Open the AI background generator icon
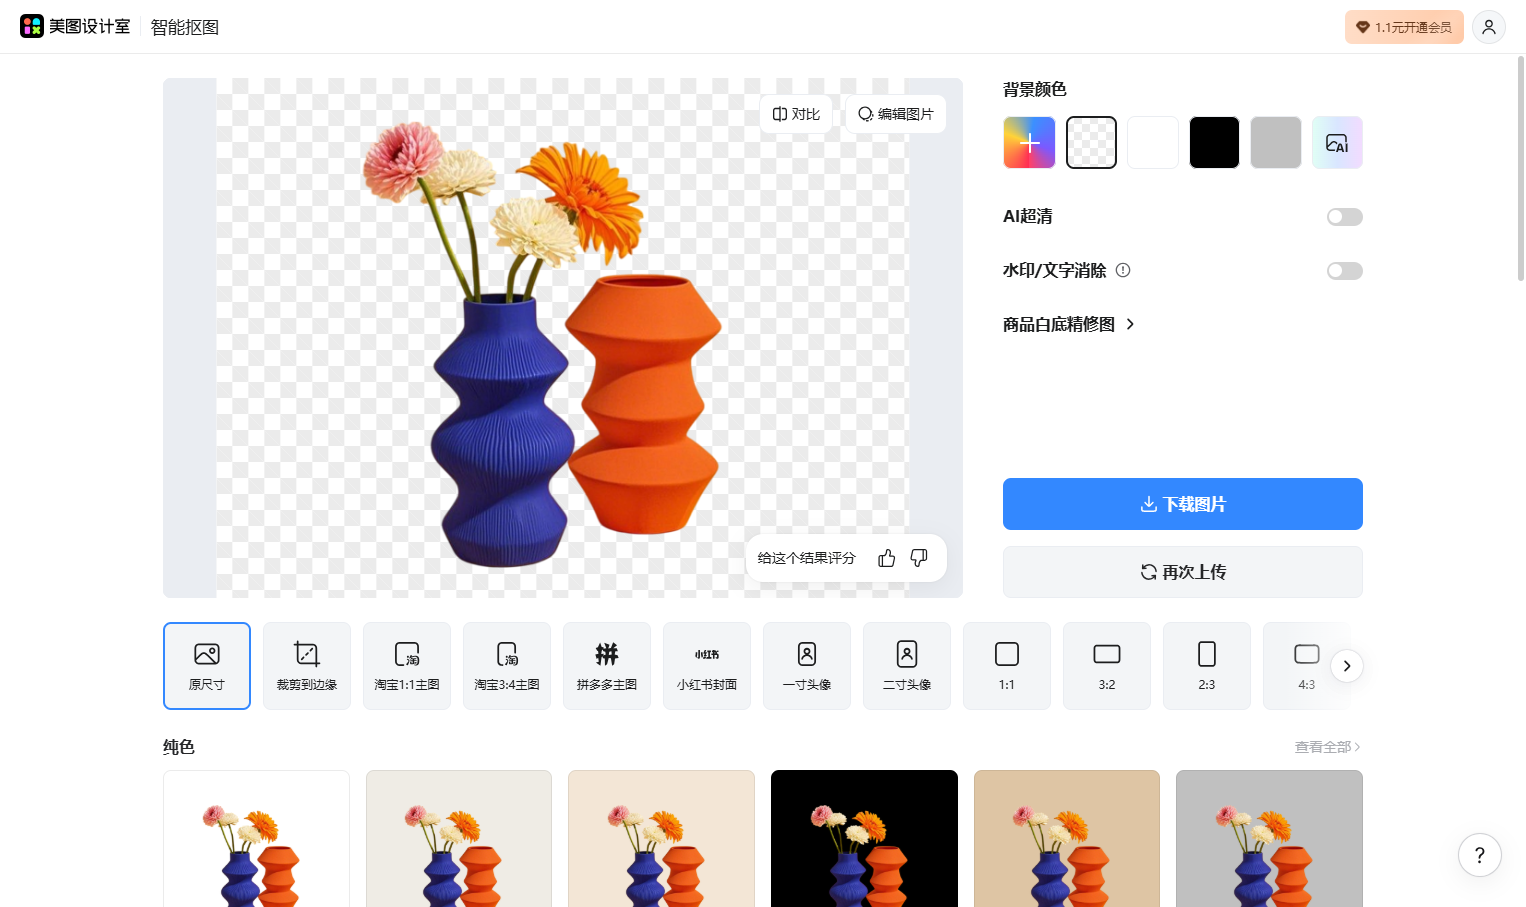This screenshot has width=1526, height=907. coord(1337,143)
